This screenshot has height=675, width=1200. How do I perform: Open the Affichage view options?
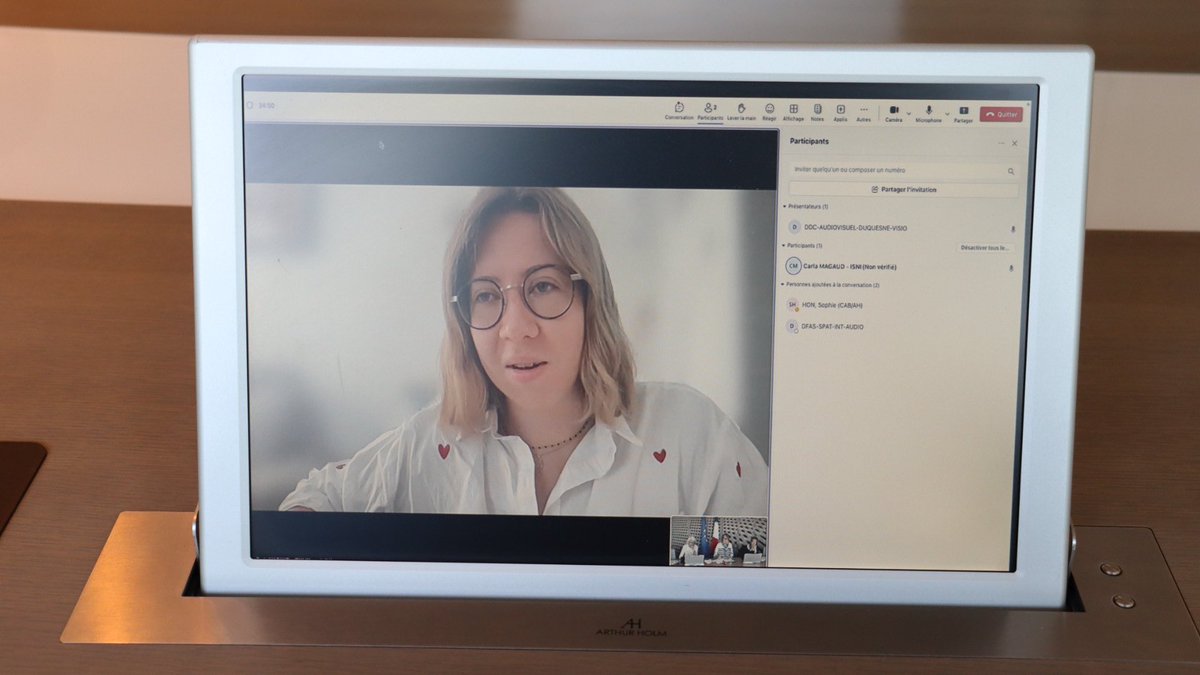(x=793, y=111)
